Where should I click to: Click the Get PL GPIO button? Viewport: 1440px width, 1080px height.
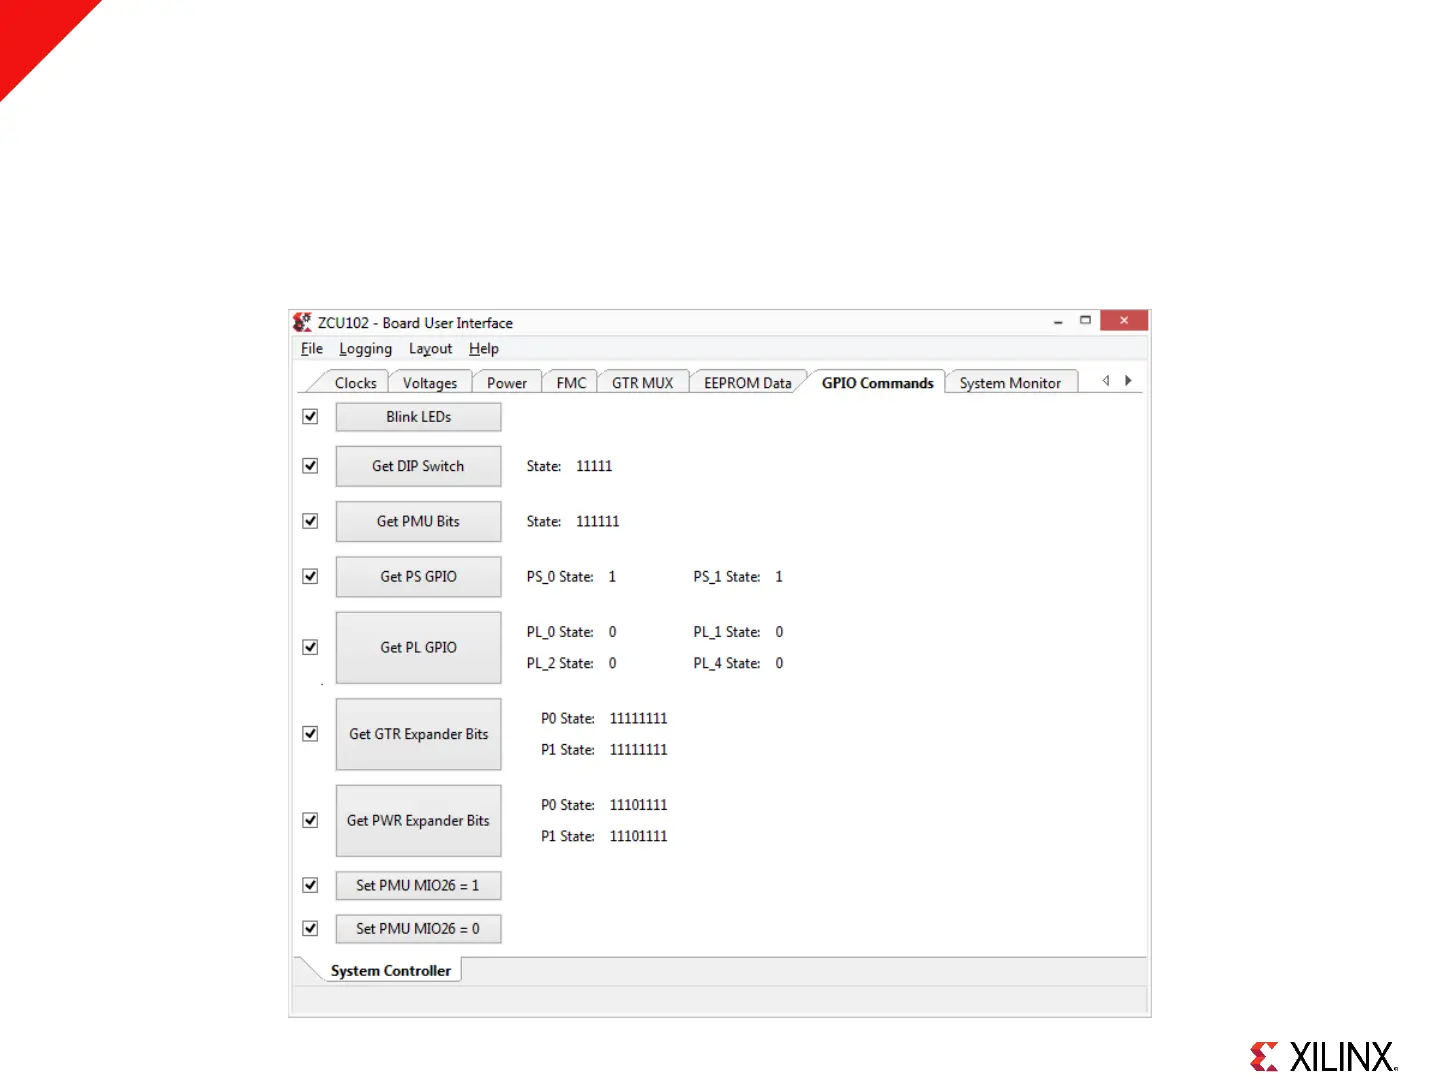(x=418, y=648)
